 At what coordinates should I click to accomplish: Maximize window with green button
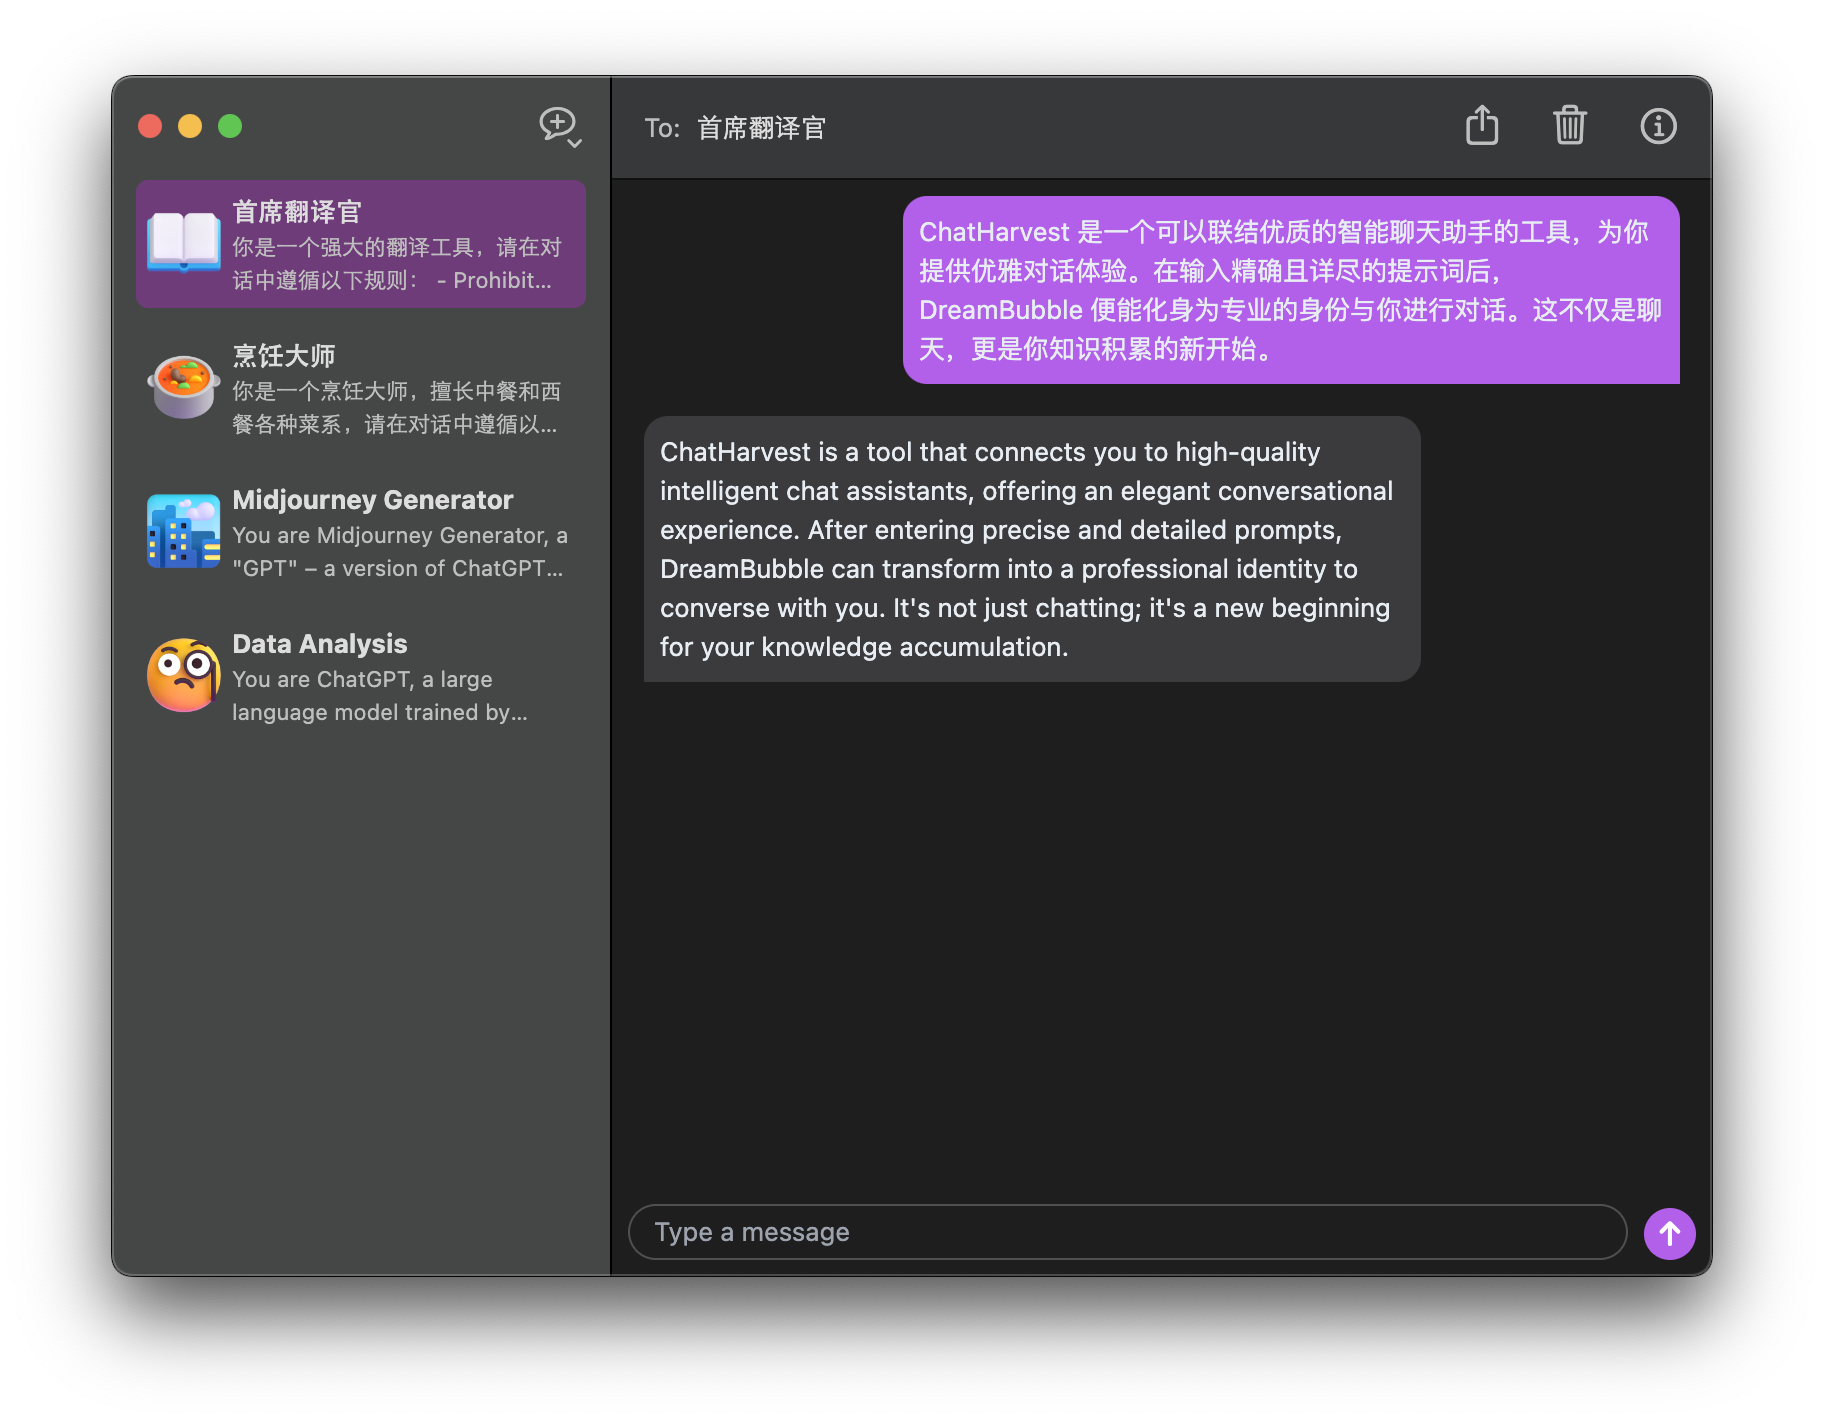(230, 126)
